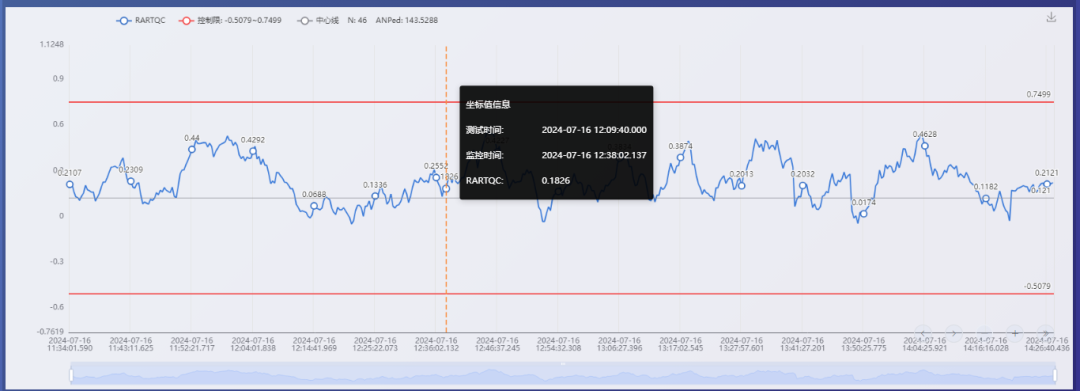Click the data zoom preview bar
Viewport: 1080px width, 391px height.
click(x=562, y=375)
